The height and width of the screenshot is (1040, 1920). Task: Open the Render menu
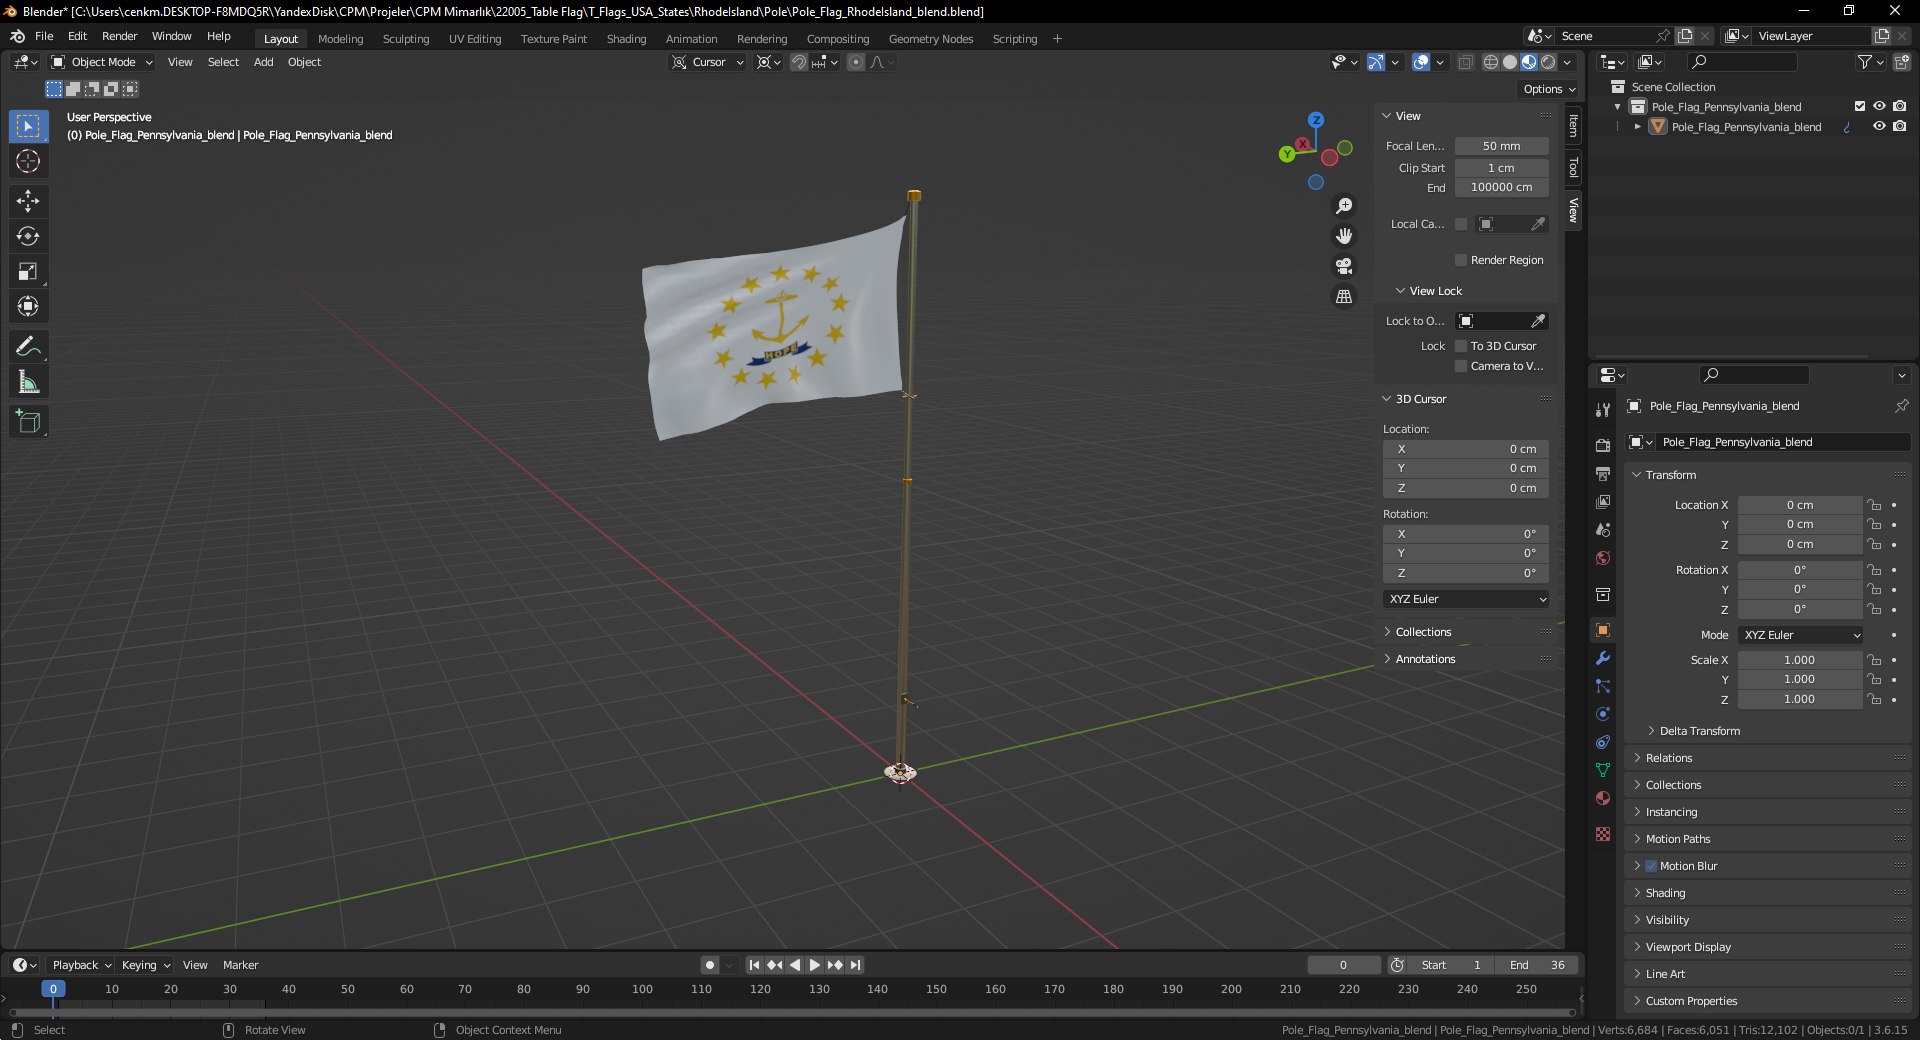coord(119,36)
